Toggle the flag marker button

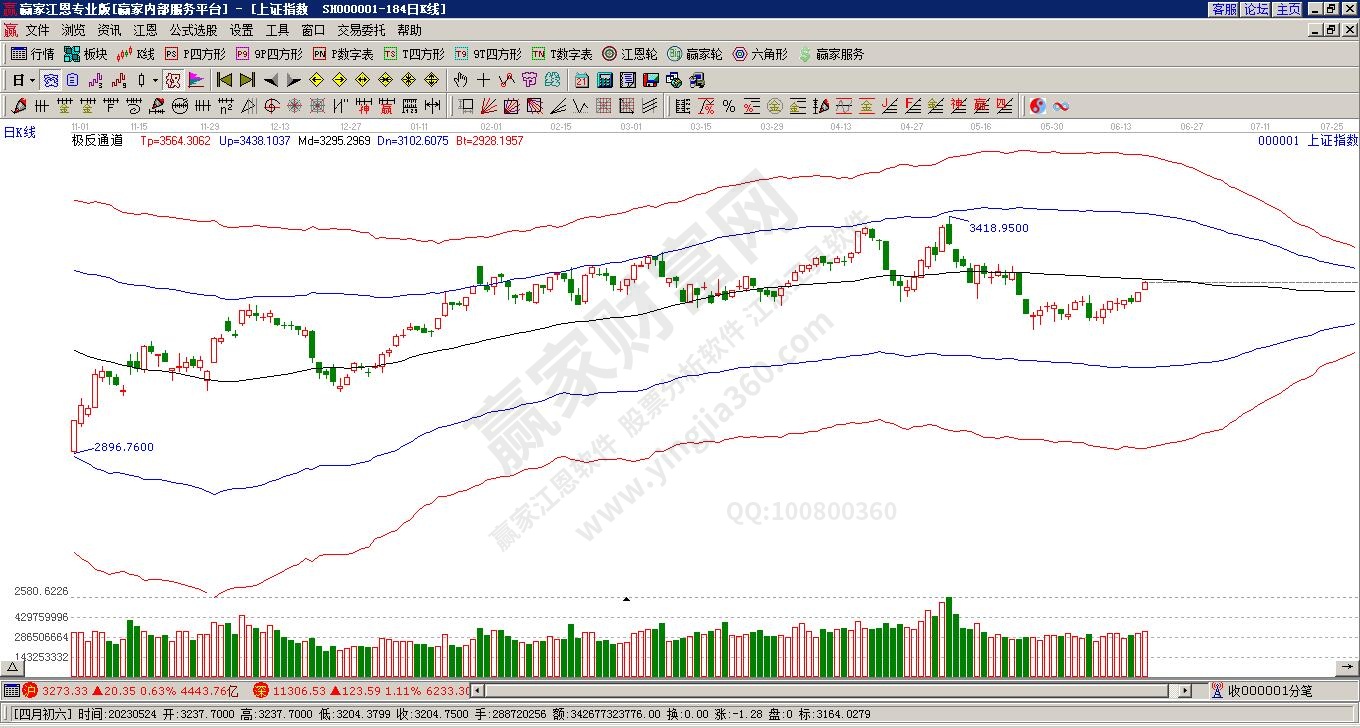(195, 80)
